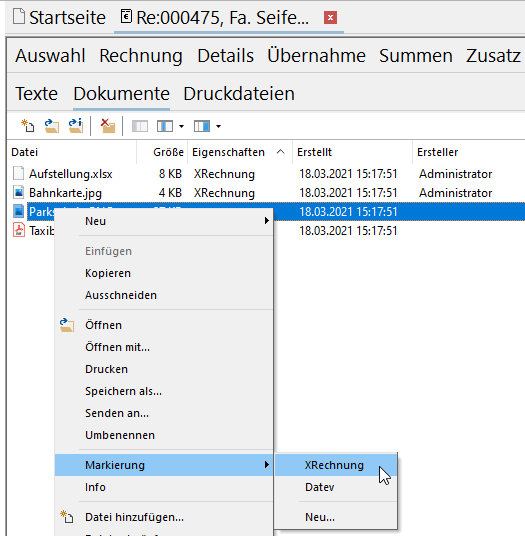Choose Kopieren from the context menu

coord(164,273)
